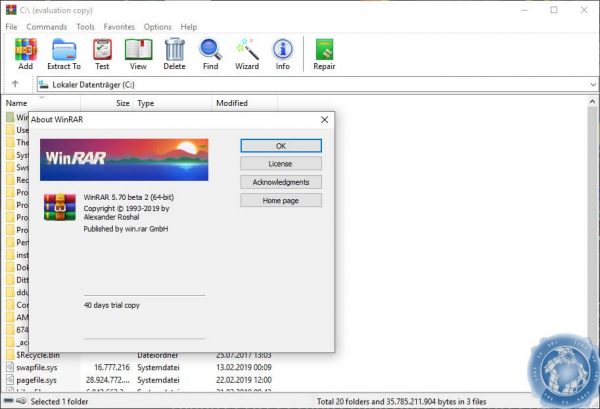Launch the Find magnifier tool
The image size is (600, 409).
point(210,50)
